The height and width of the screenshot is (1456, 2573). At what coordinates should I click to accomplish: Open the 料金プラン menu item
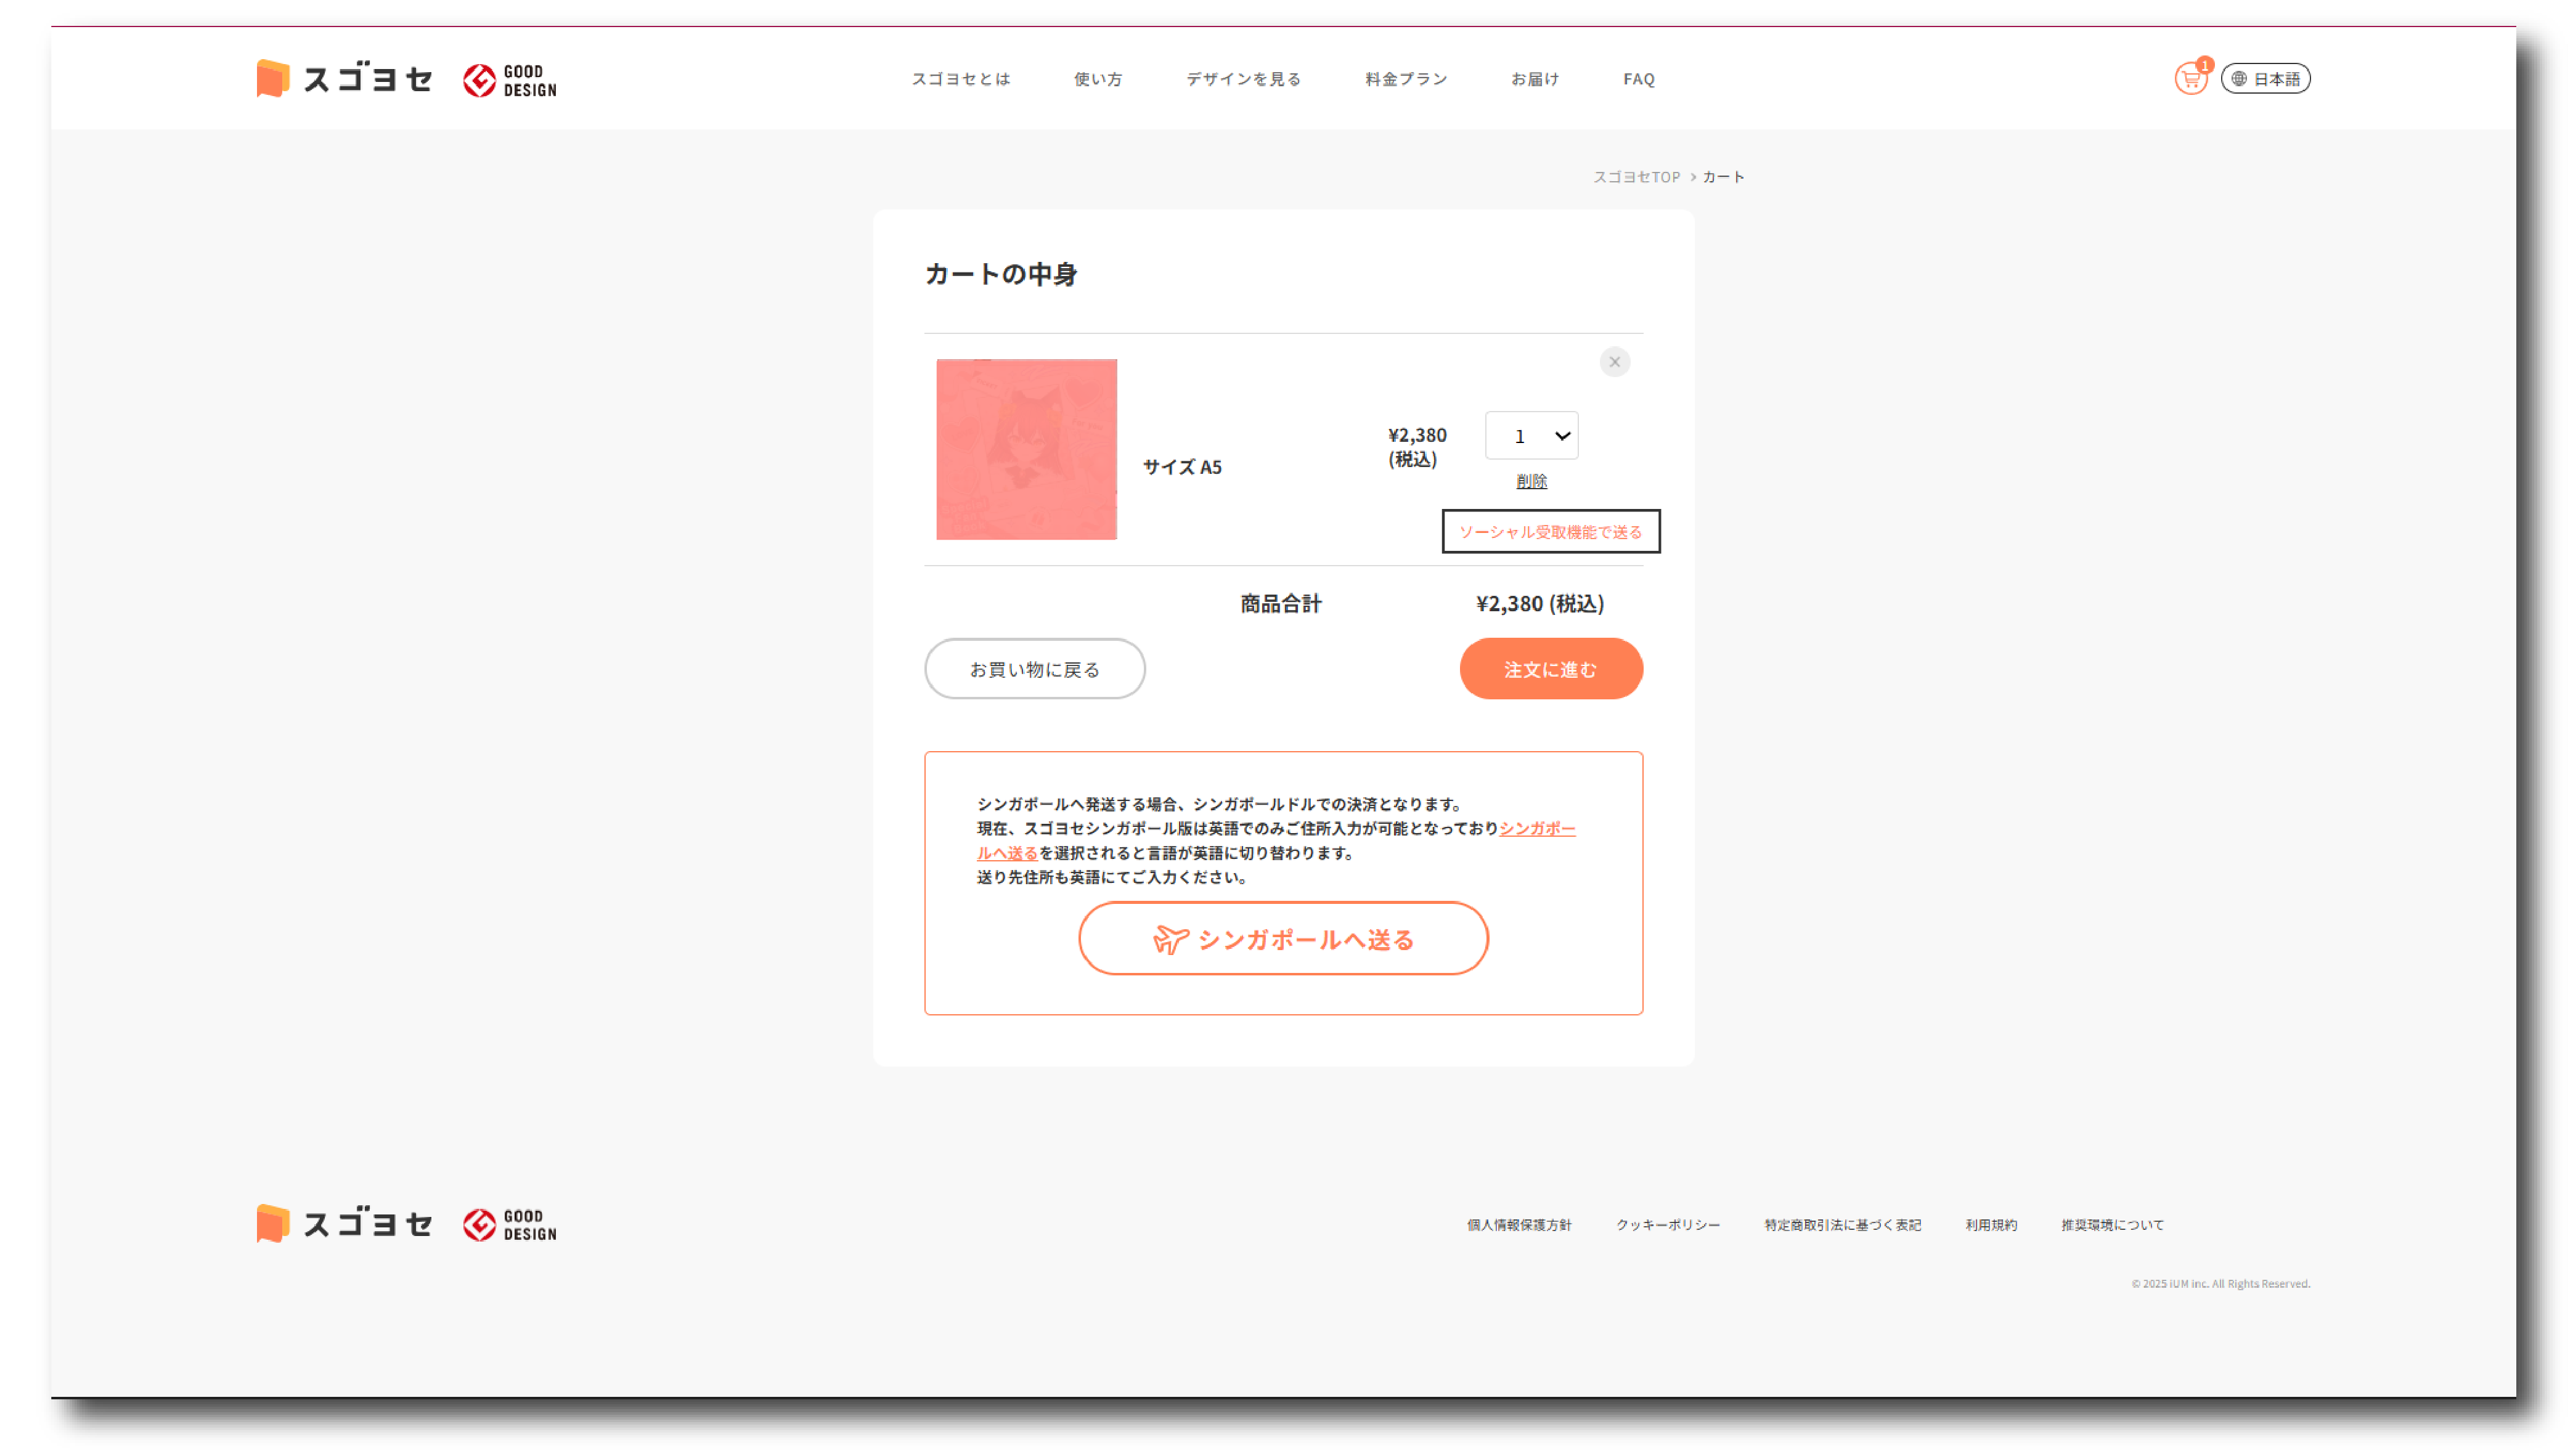coord(1406,79)
